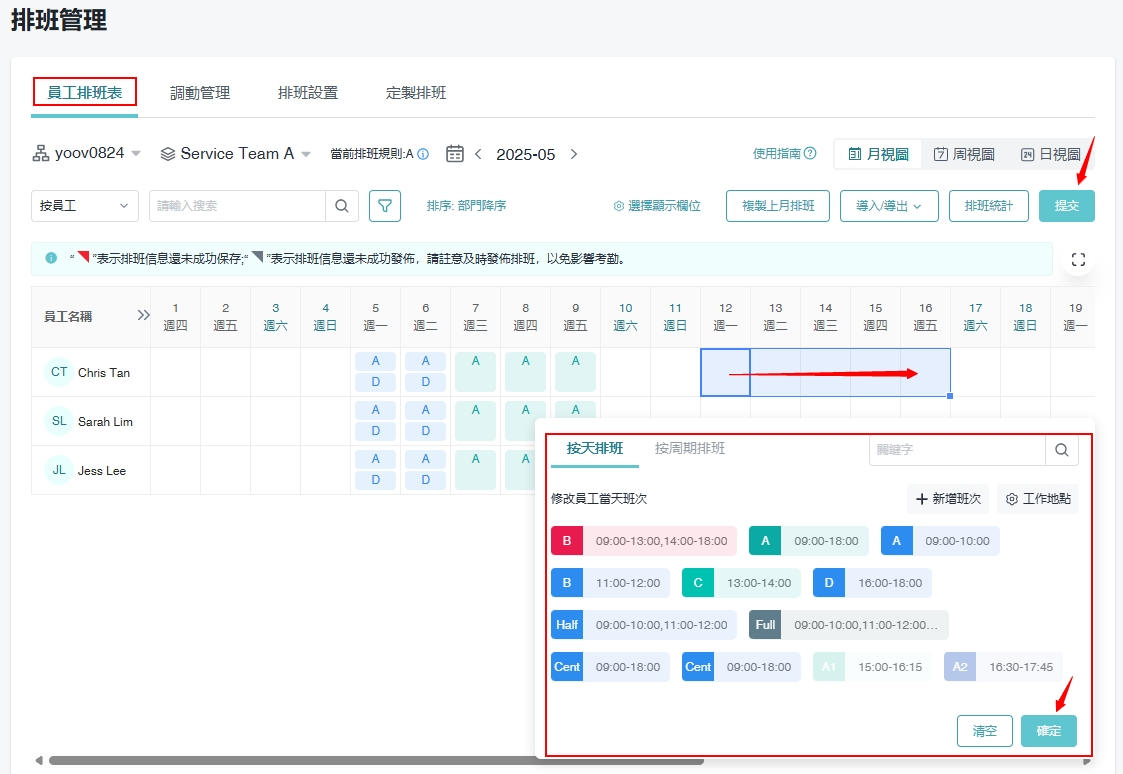The image size is (1123, 774).
Task: Switch to 周視圖 week view
Action: coord(964,154)
